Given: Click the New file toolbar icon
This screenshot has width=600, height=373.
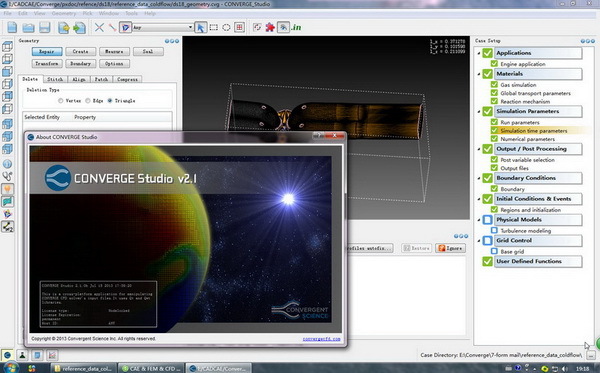Looking at the screenshot, I should (12, 28).
